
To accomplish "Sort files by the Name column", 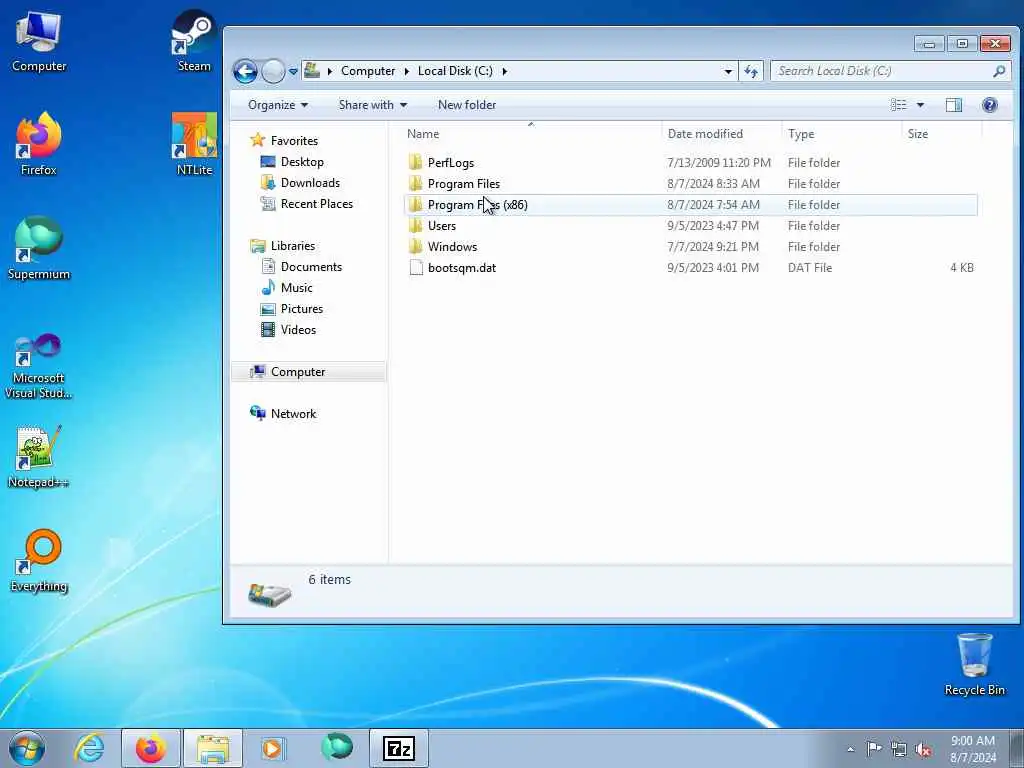I will pos(532,134).
